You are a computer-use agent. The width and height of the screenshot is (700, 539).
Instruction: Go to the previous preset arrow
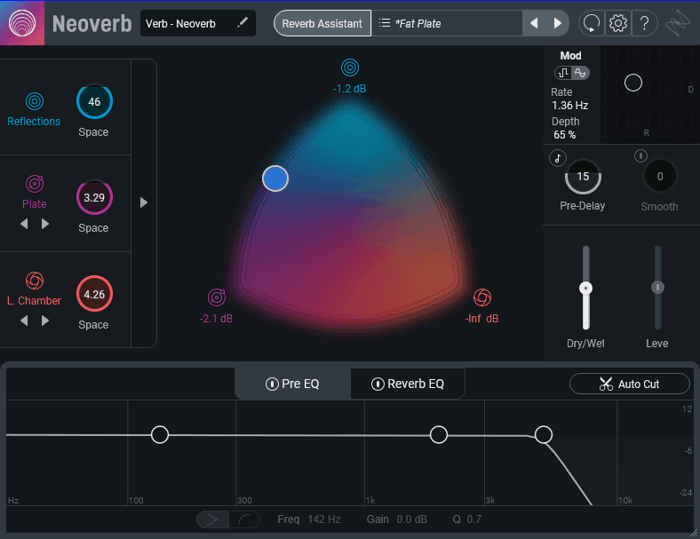coord(534,23)
